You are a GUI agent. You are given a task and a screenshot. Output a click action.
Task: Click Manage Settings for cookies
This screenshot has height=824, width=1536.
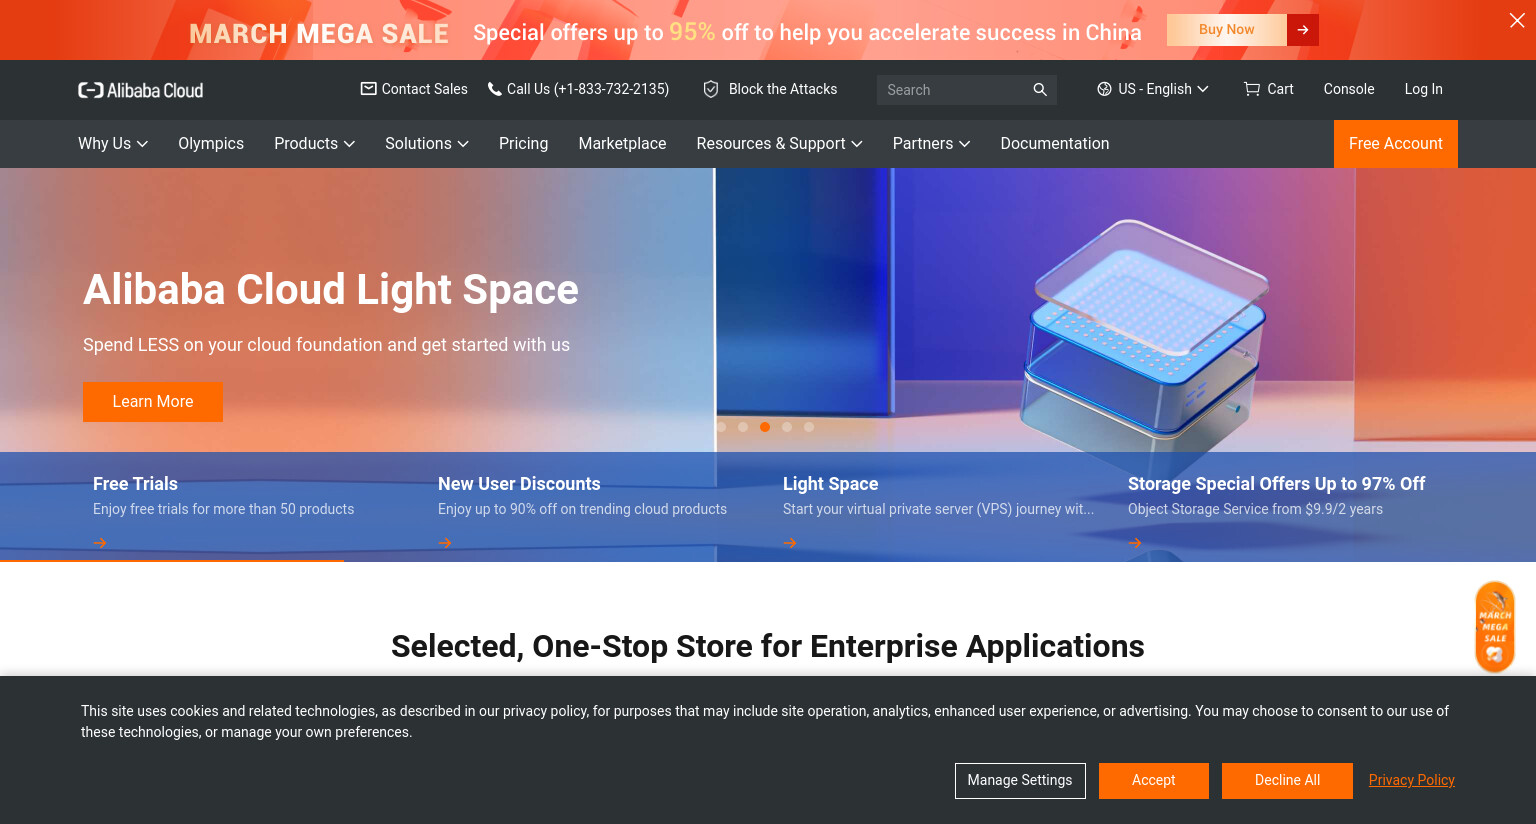(x=1020, y=781)
